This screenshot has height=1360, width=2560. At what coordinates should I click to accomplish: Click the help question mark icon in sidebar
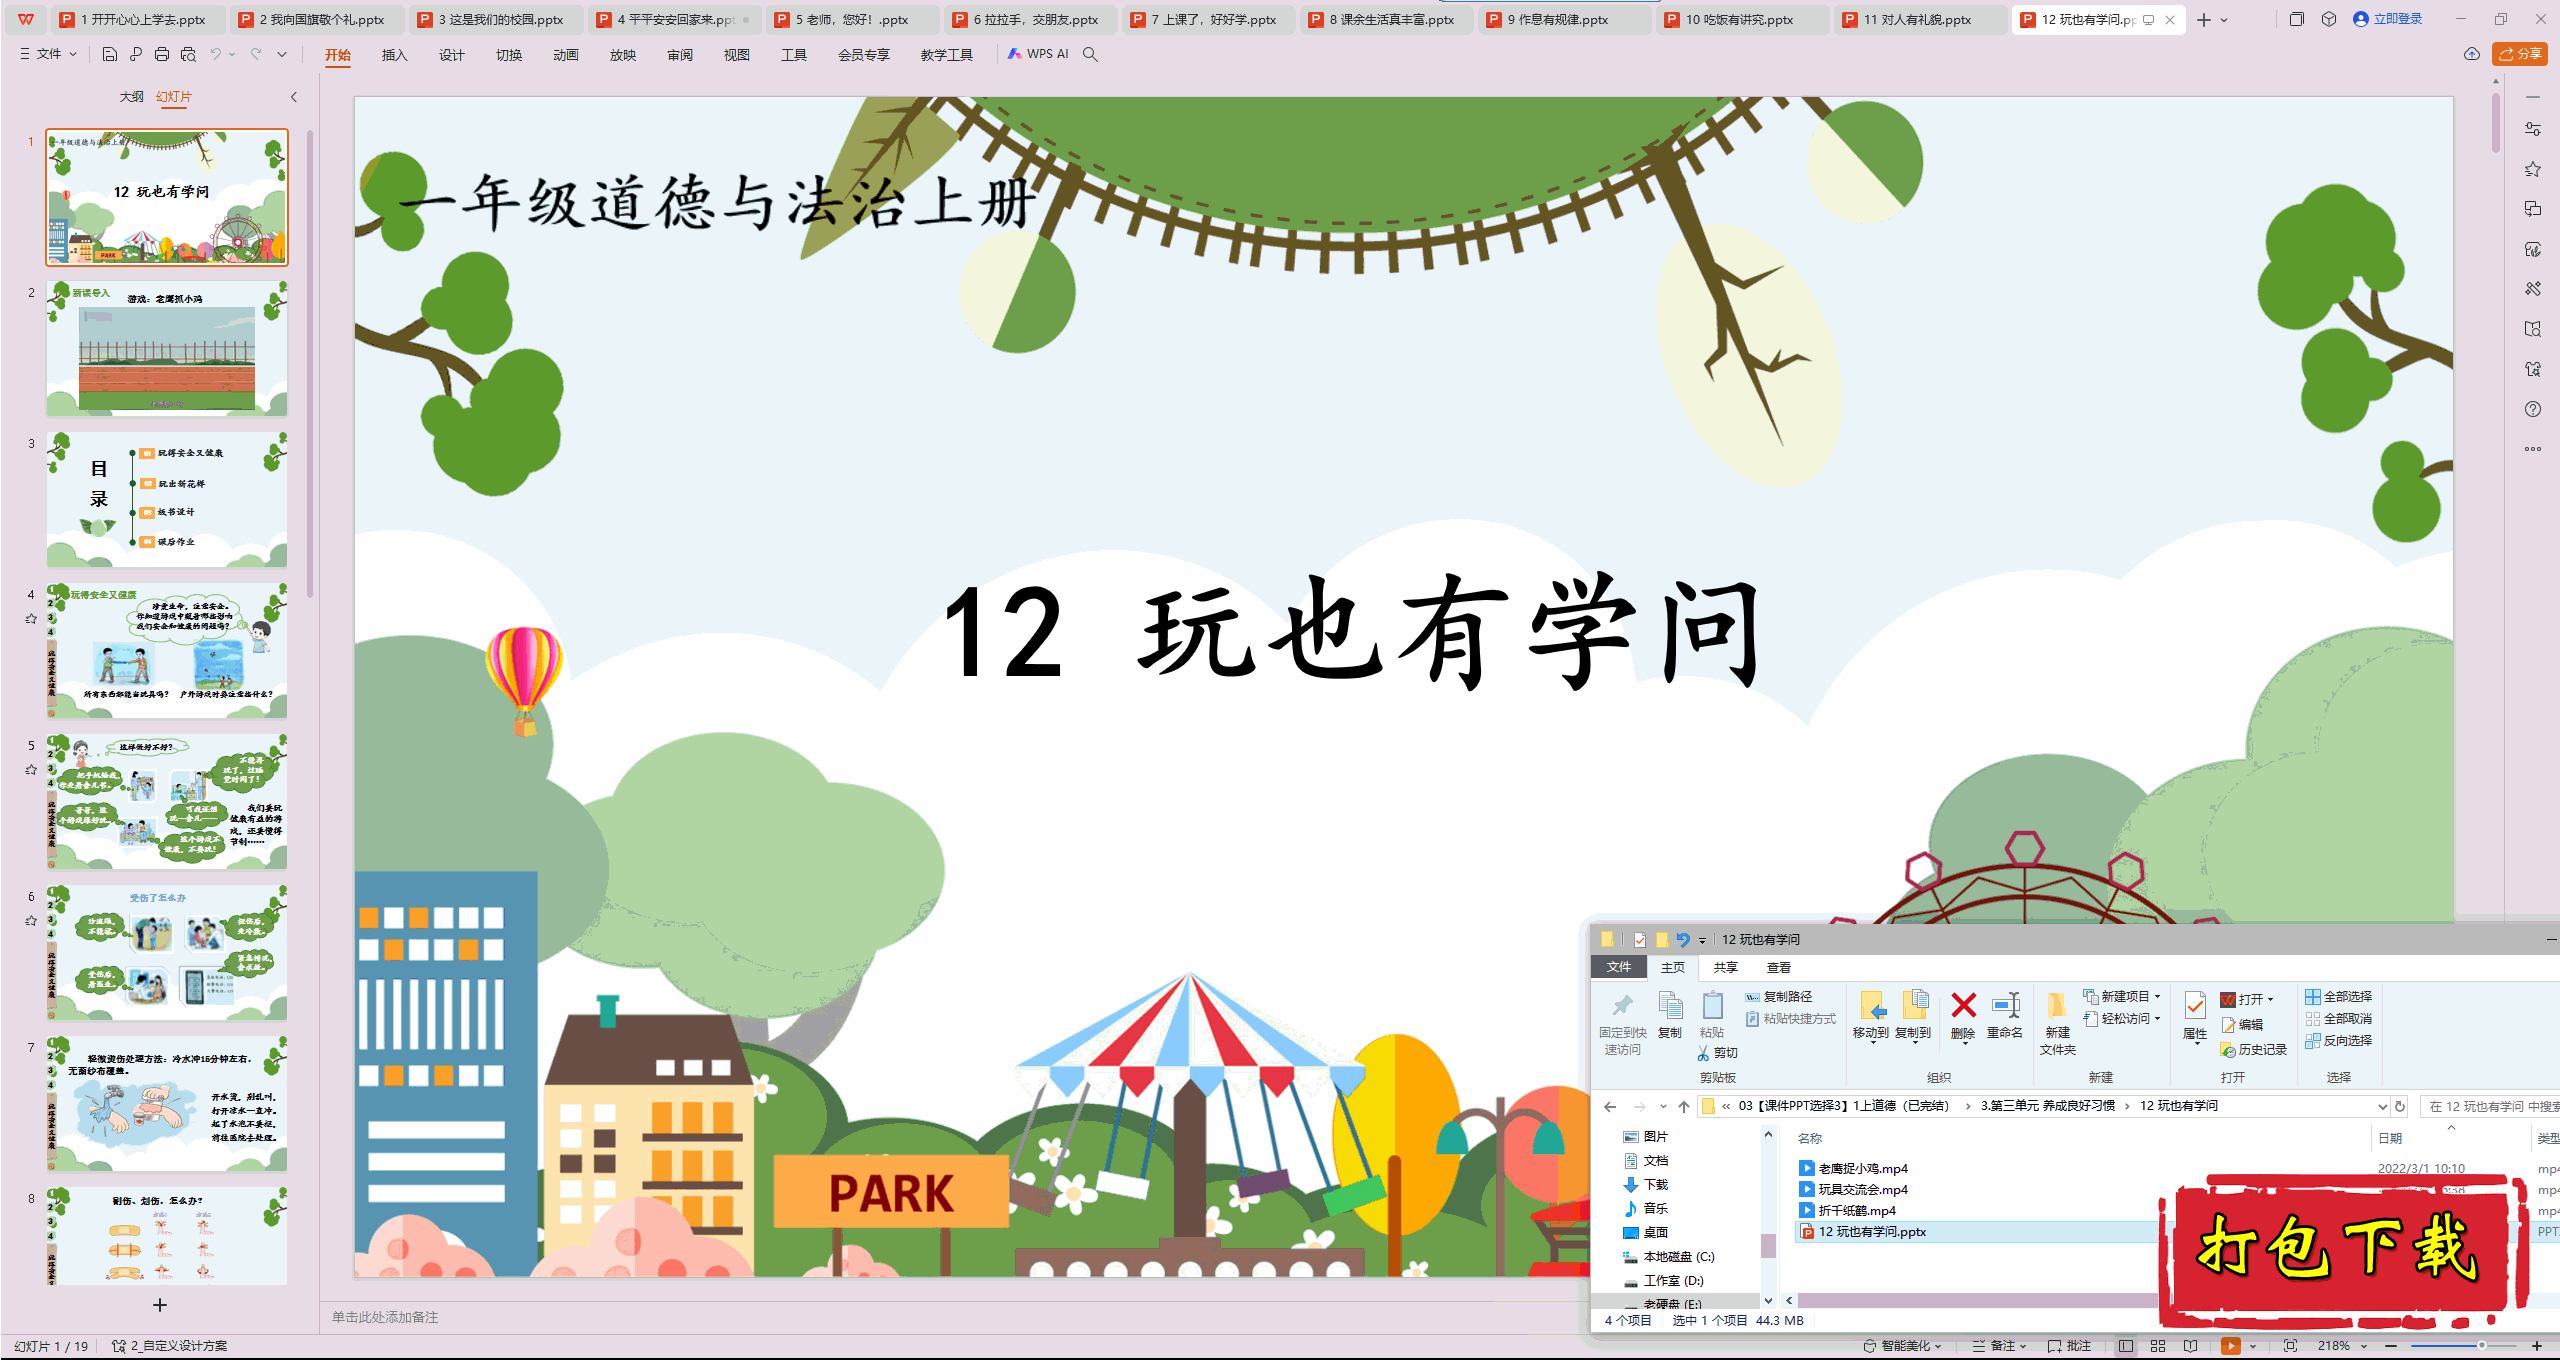click(2532, 409)
